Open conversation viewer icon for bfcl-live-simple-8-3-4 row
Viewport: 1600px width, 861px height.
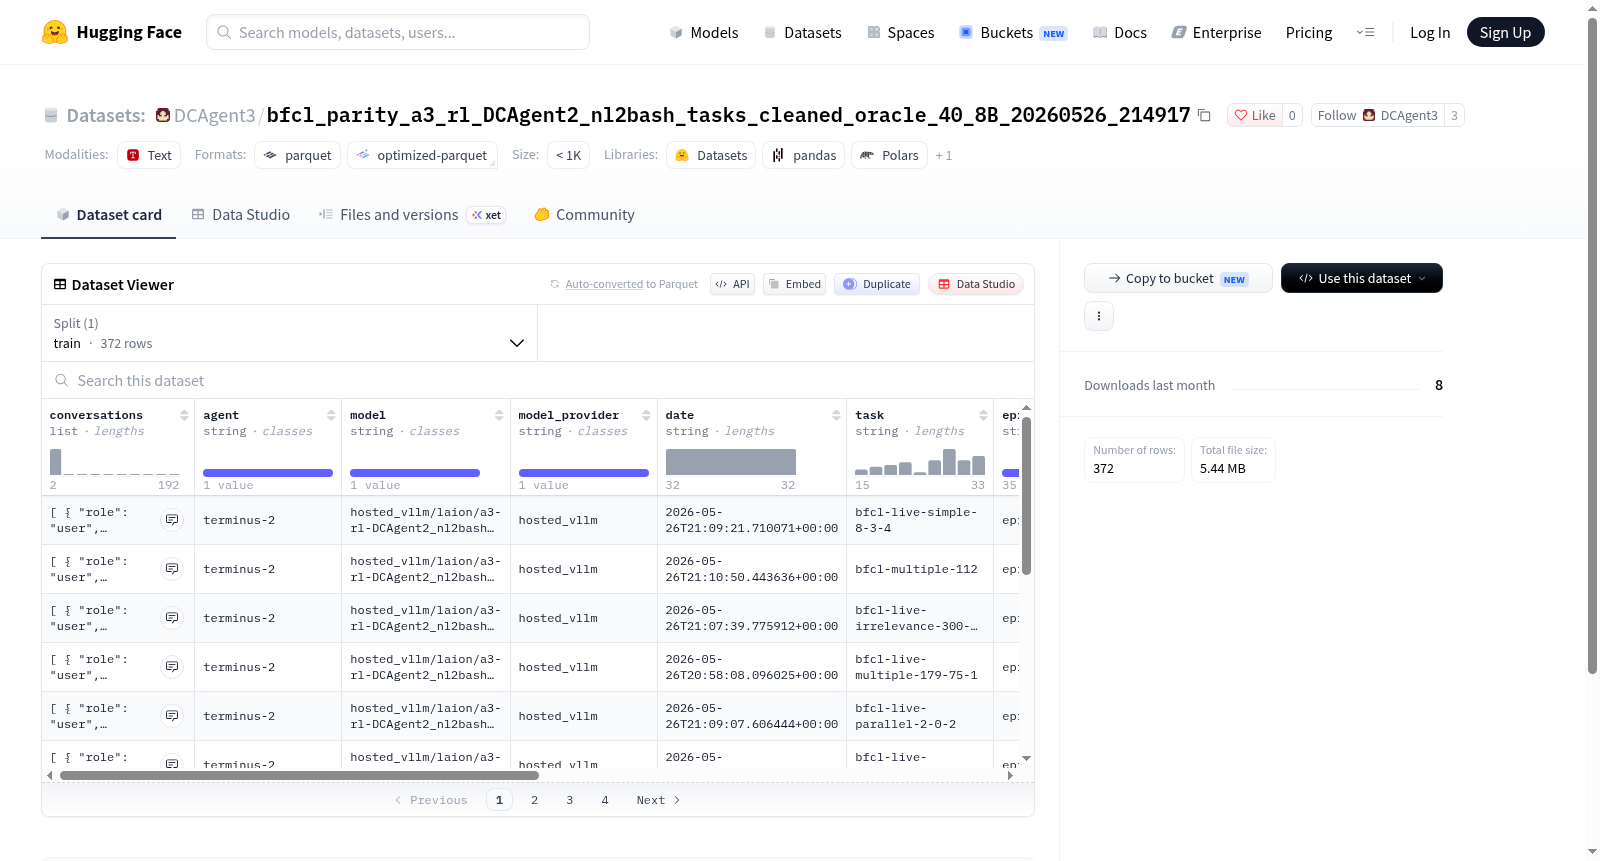172,520
